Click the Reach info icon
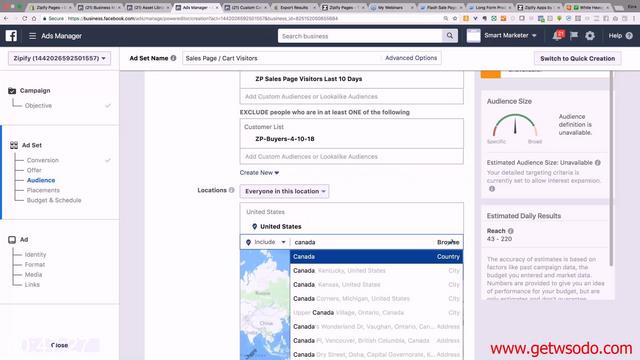The height and width of the screenshot is (360, 640). click(511, 231)
